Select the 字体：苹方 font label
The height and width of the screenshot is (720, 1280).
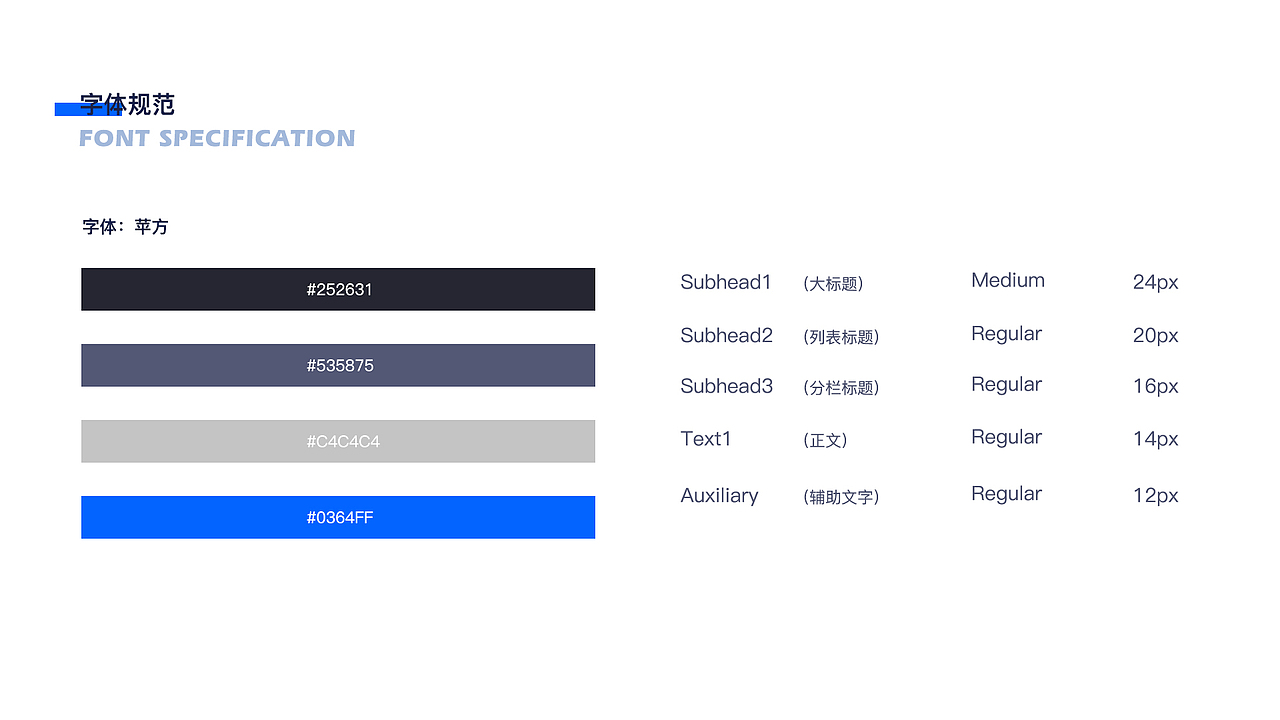point(125,227)
